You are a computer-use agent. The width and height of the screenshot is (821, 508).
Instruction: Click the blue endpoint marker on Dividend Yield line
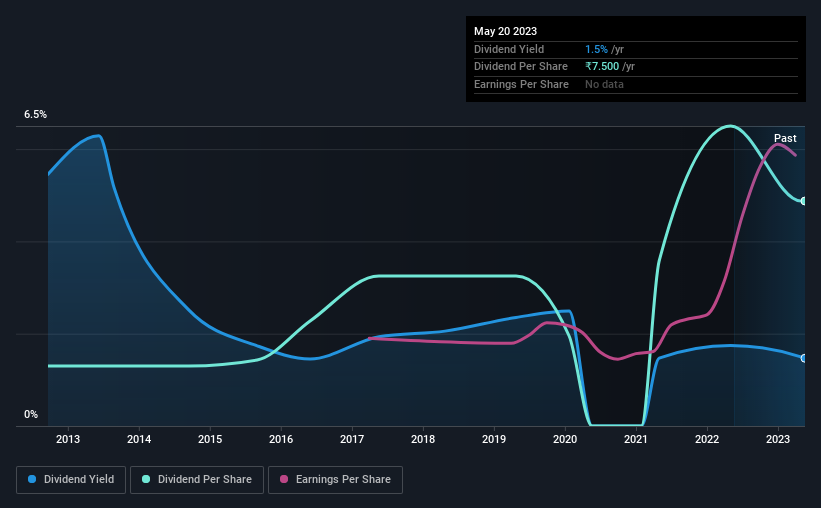click(x=804, y=358)
